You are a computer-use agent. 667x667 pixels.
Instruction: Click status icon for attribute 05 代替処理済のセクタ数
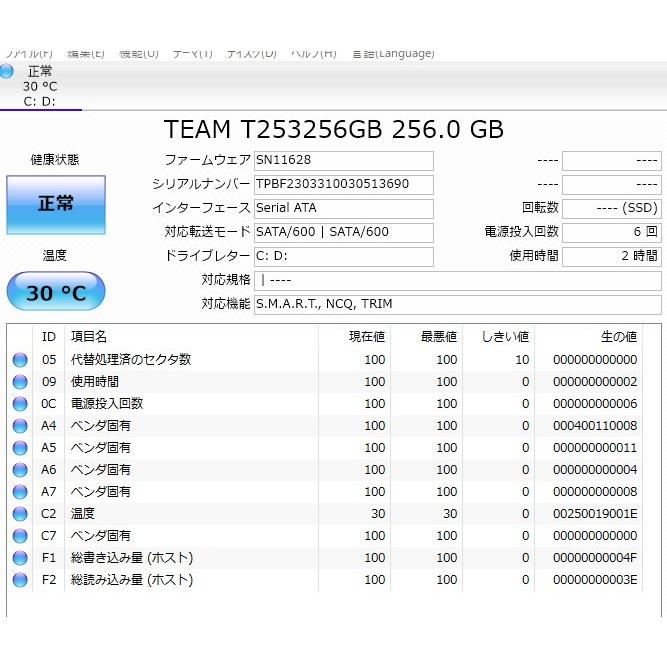pos(20,360)
